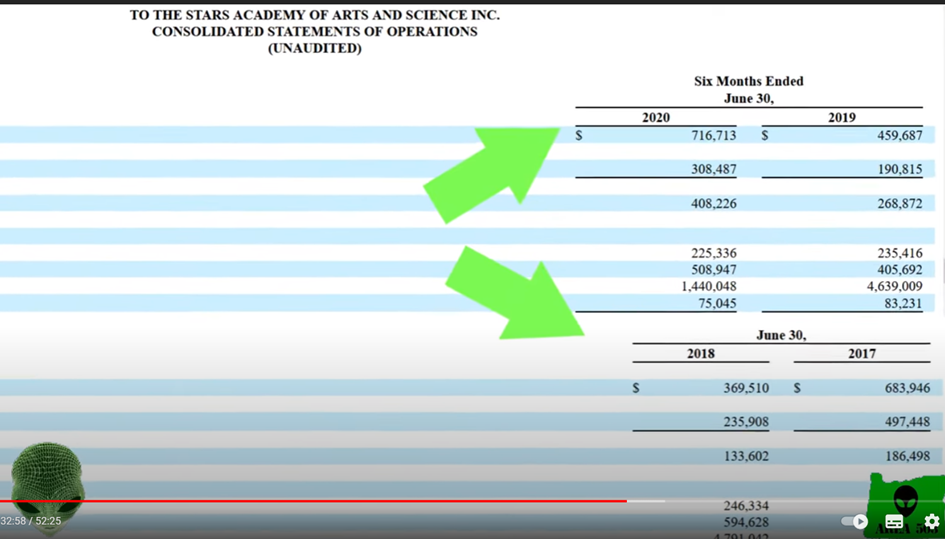The width and height of the screenshot is (945, 539).
Task: Click the (UNAUDITED) label
Action: 315,48
